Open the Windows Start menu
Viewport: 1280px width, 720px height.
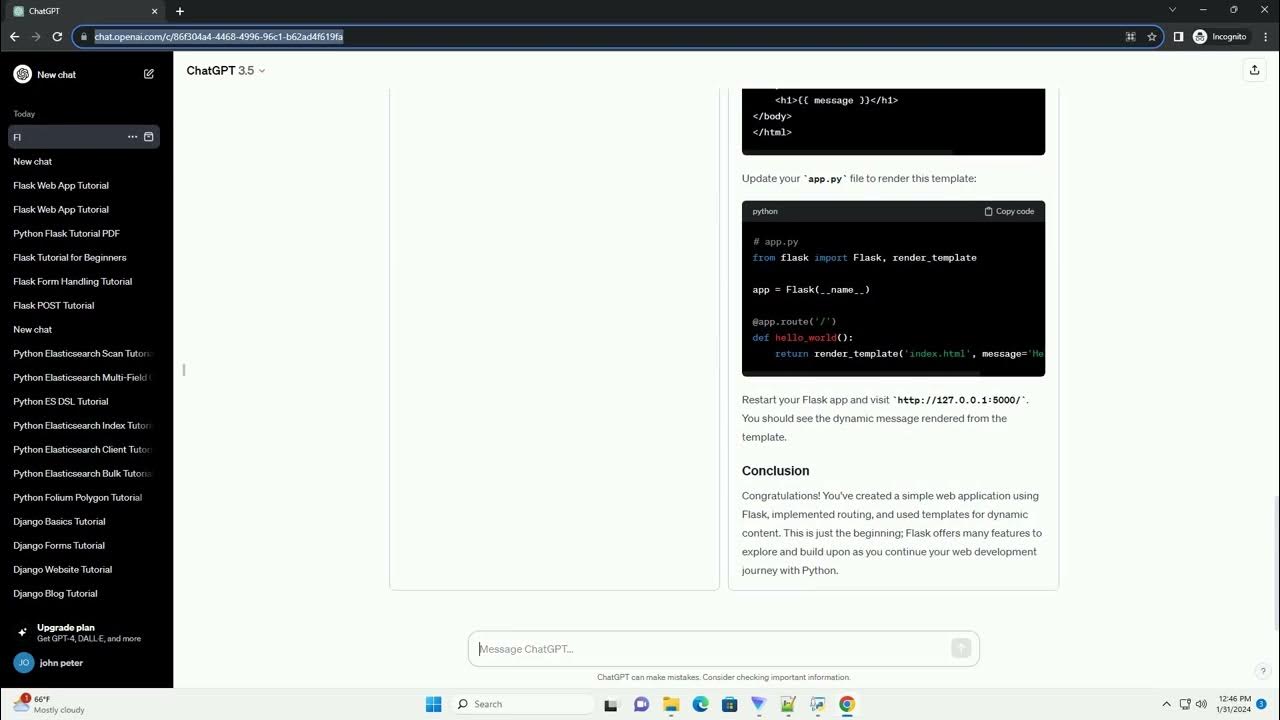(x=433, y=704)
